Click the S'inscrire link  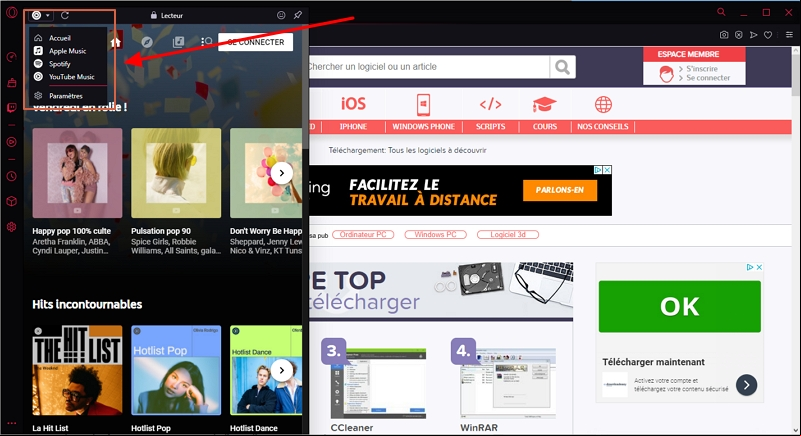tap(702, 68)
